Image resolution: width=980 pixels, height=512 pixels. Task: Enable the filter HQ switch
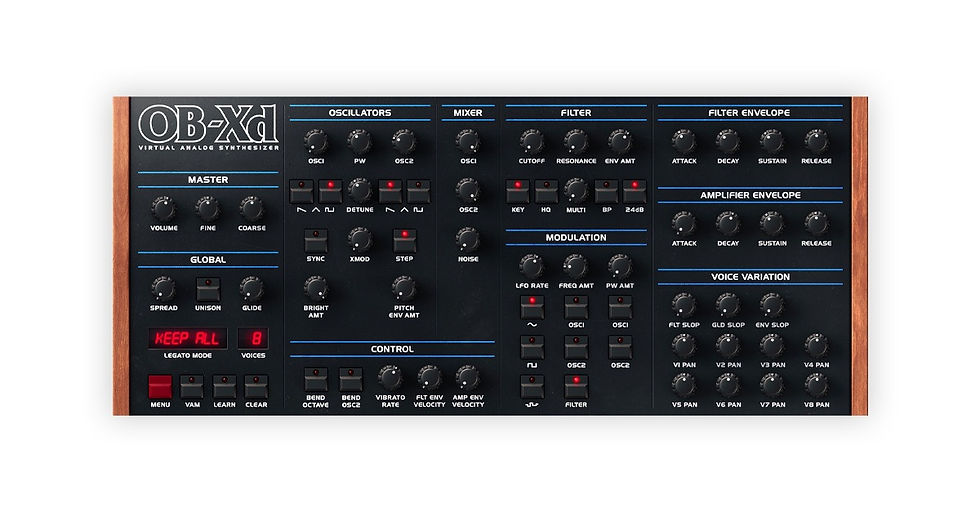pyautogui.click(x=546, y=191)
